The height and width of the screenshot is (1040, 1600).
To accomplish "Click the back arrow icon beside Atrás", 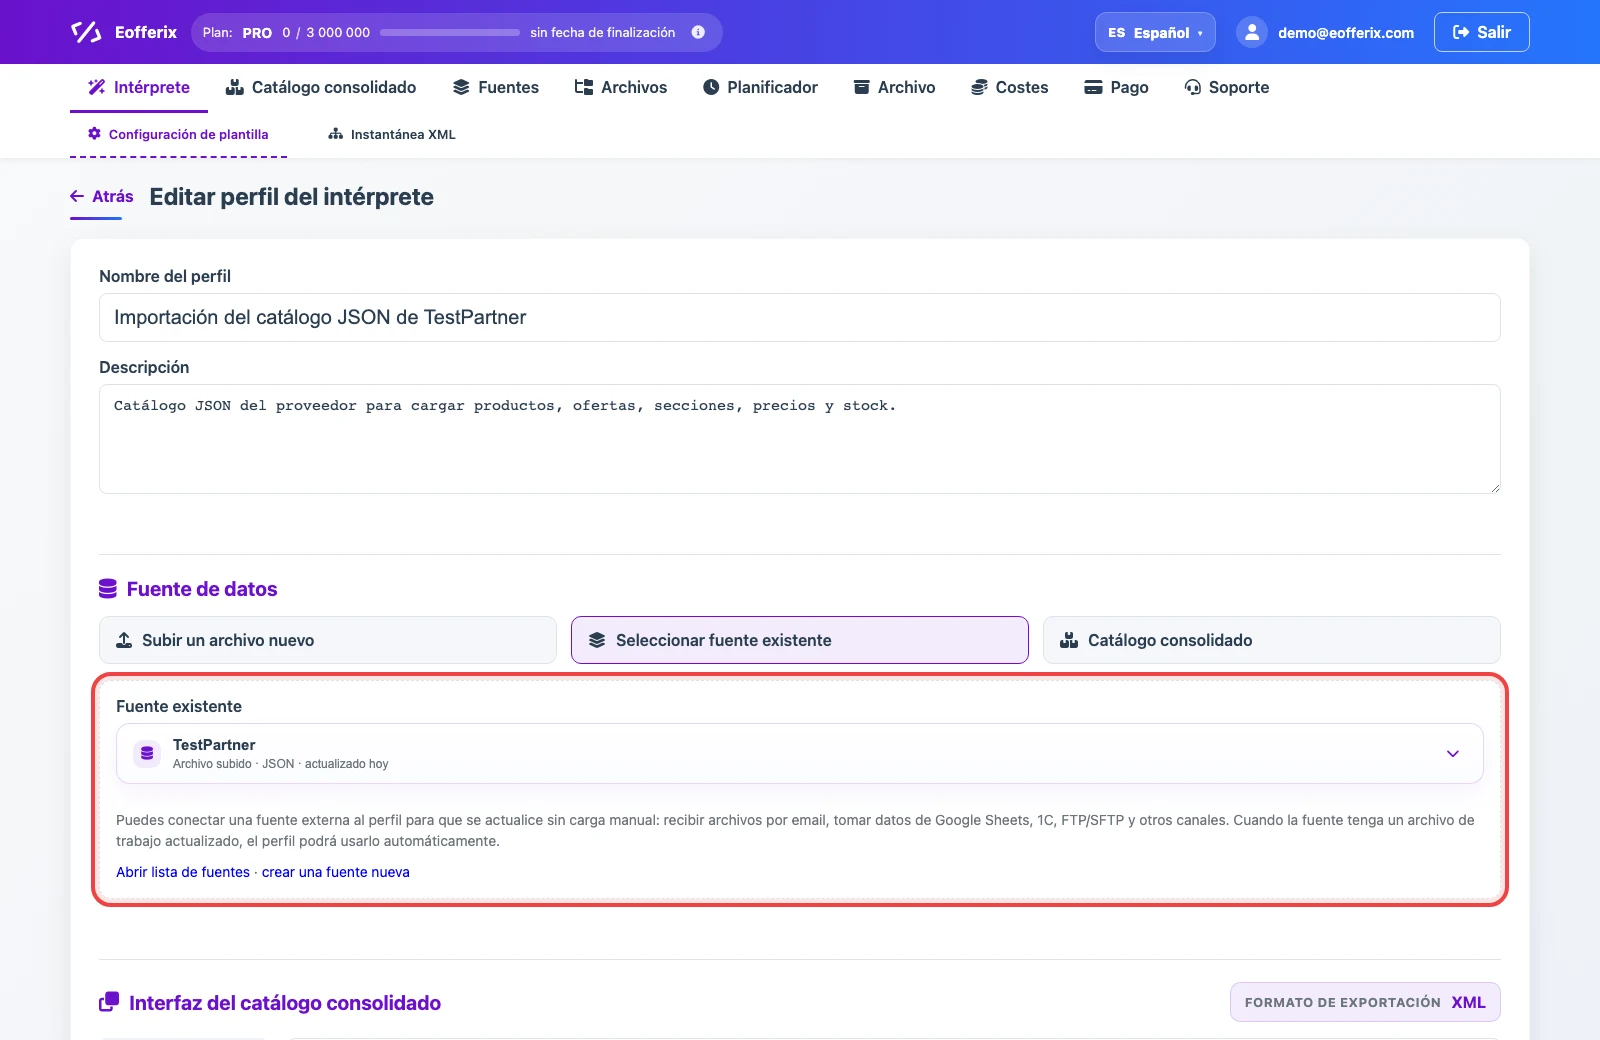I will 77,196.
